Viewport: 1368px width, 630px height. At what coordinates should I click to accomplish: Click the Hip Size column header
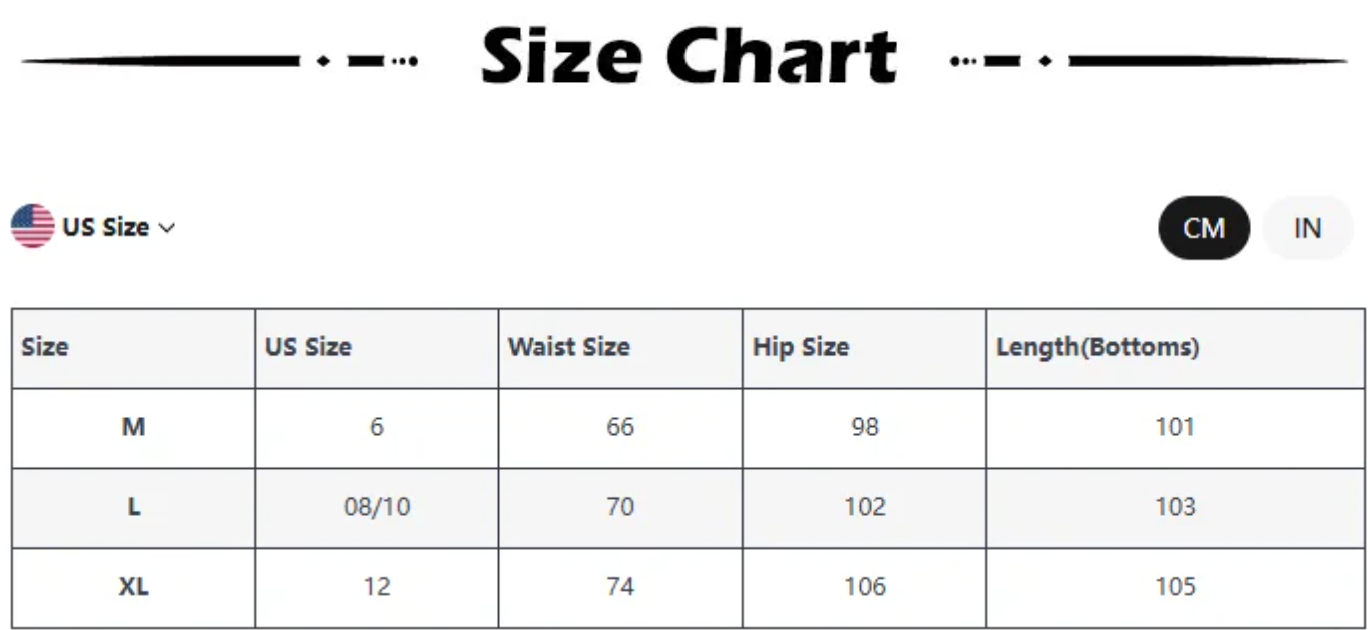(x=801, y=347)
